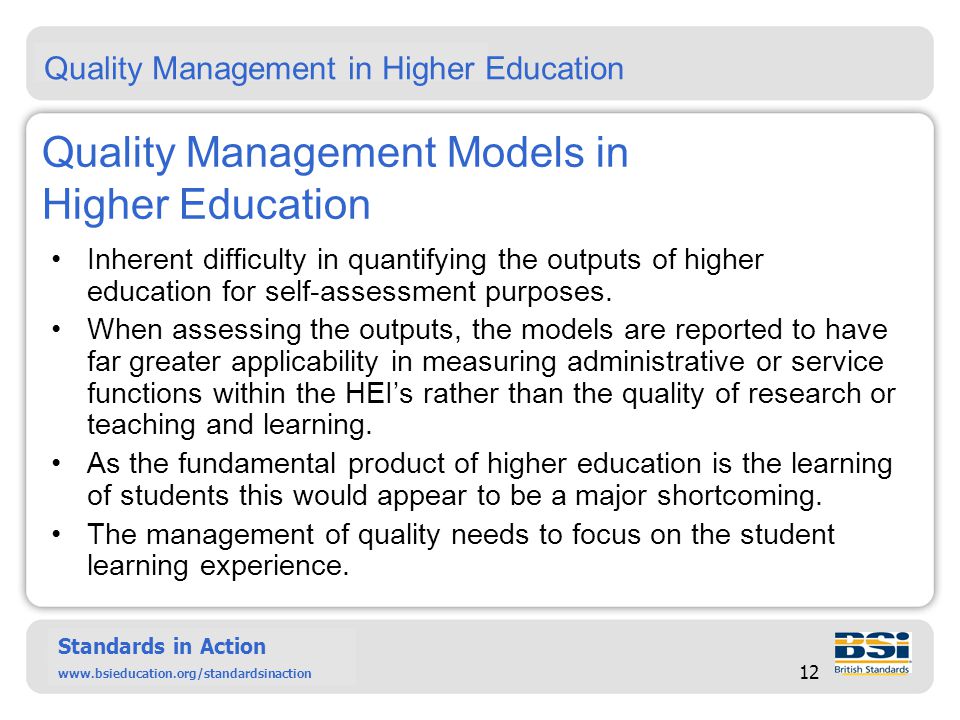Click the bullet marker before Inherent difficulty
960x720 pixels.
pyautogui.click(x=56, y=259)
